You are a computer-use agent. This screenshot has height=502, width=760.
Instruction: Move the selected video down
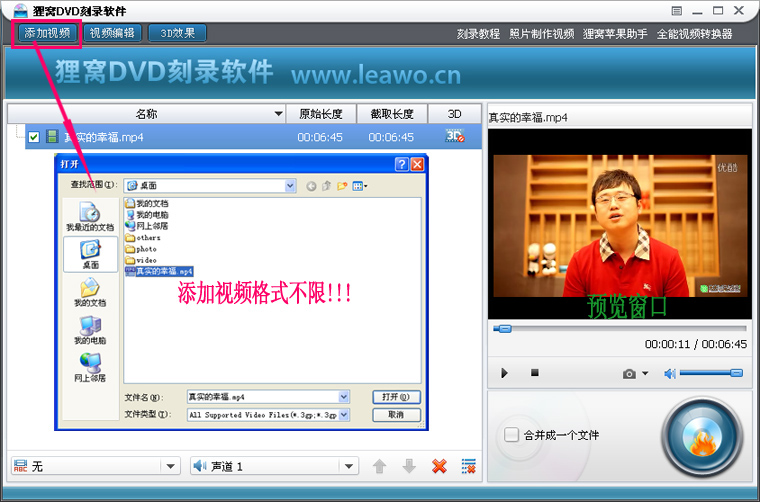pyautogui.click(x=409, y=466)
